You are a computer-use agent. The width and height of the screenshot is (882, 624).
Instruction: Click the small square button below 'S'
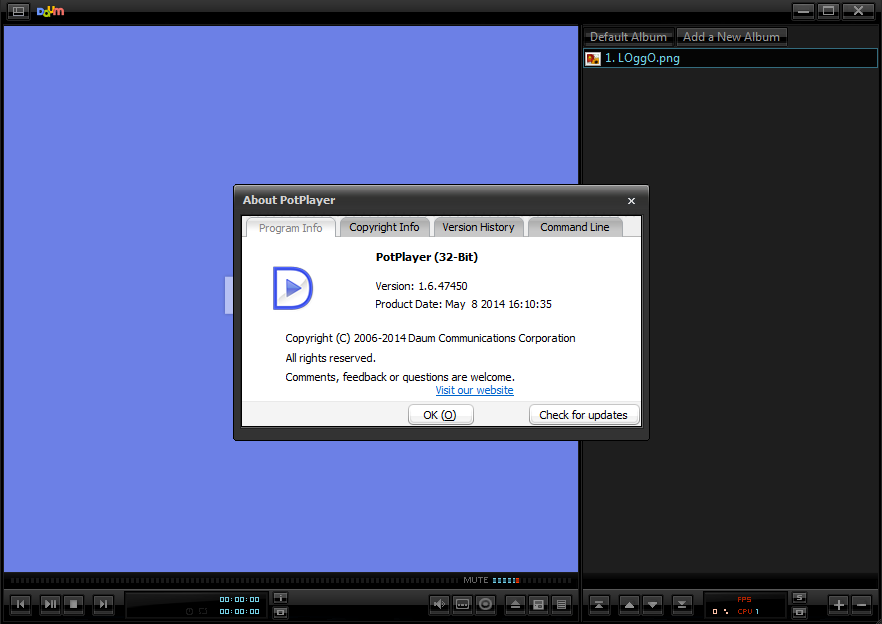point(799,612)
